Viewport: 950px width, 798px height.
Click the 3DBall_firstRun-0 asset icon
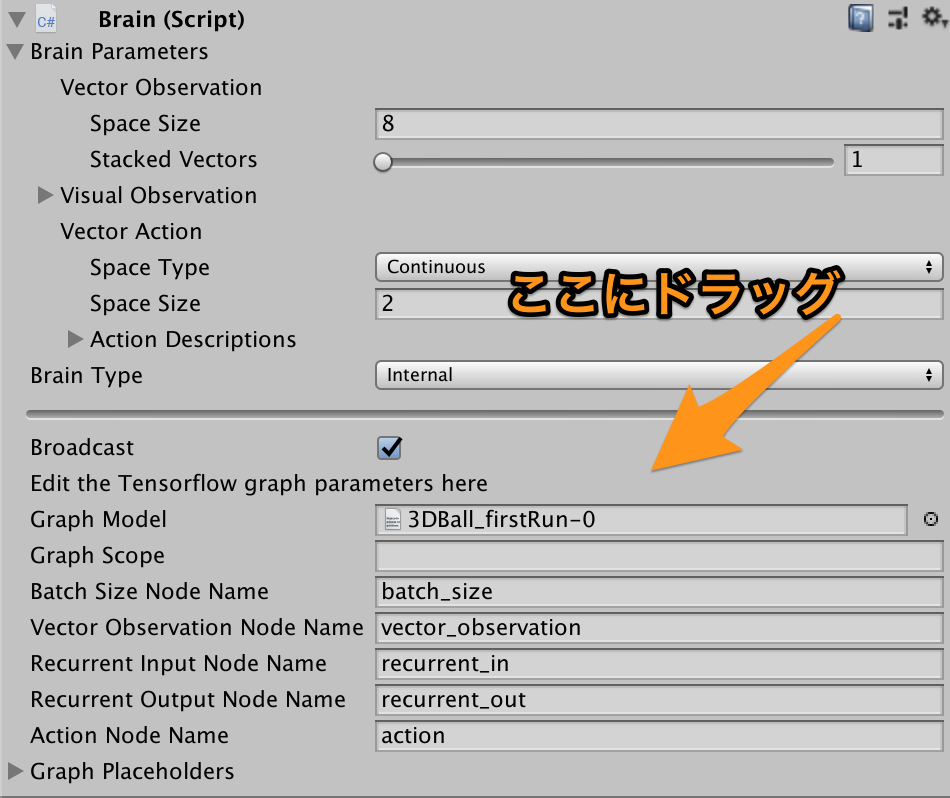(x=390, y=519)
